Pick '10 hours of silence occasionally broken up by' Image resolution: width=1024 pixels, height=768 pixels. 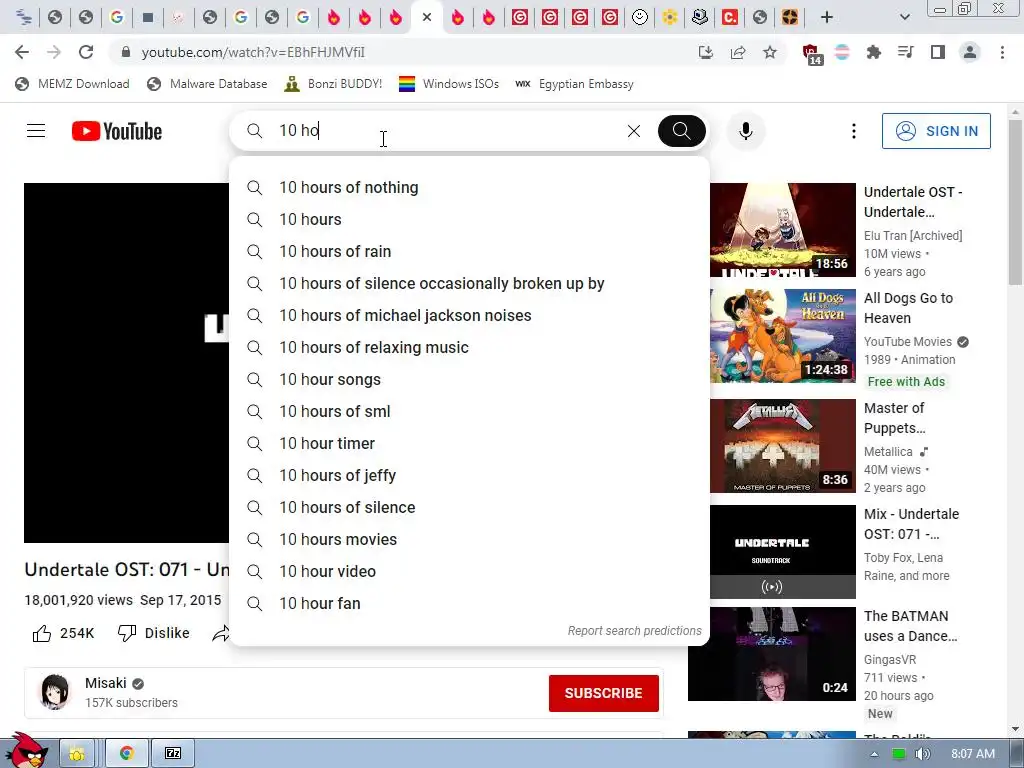(469, 283)
